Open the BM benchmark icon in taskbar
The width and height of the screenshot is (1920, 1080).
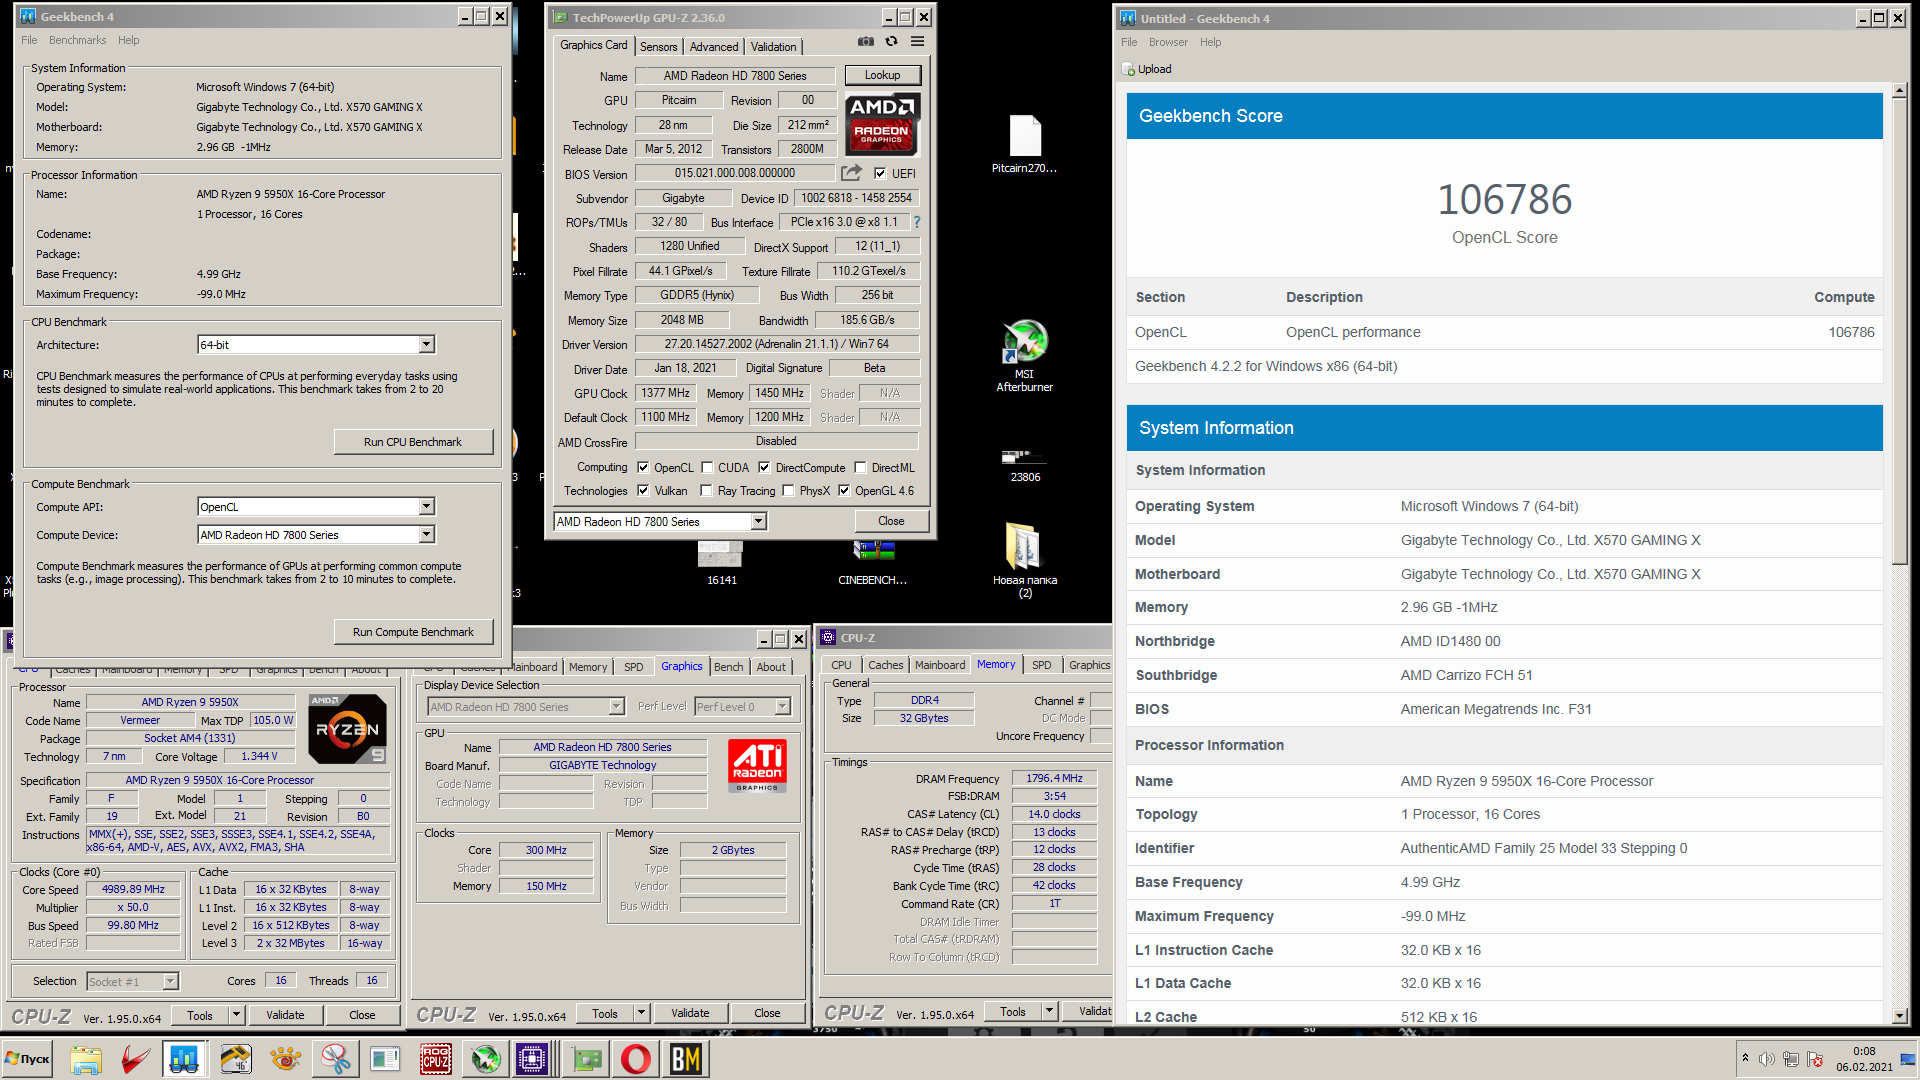point(686,1059)
